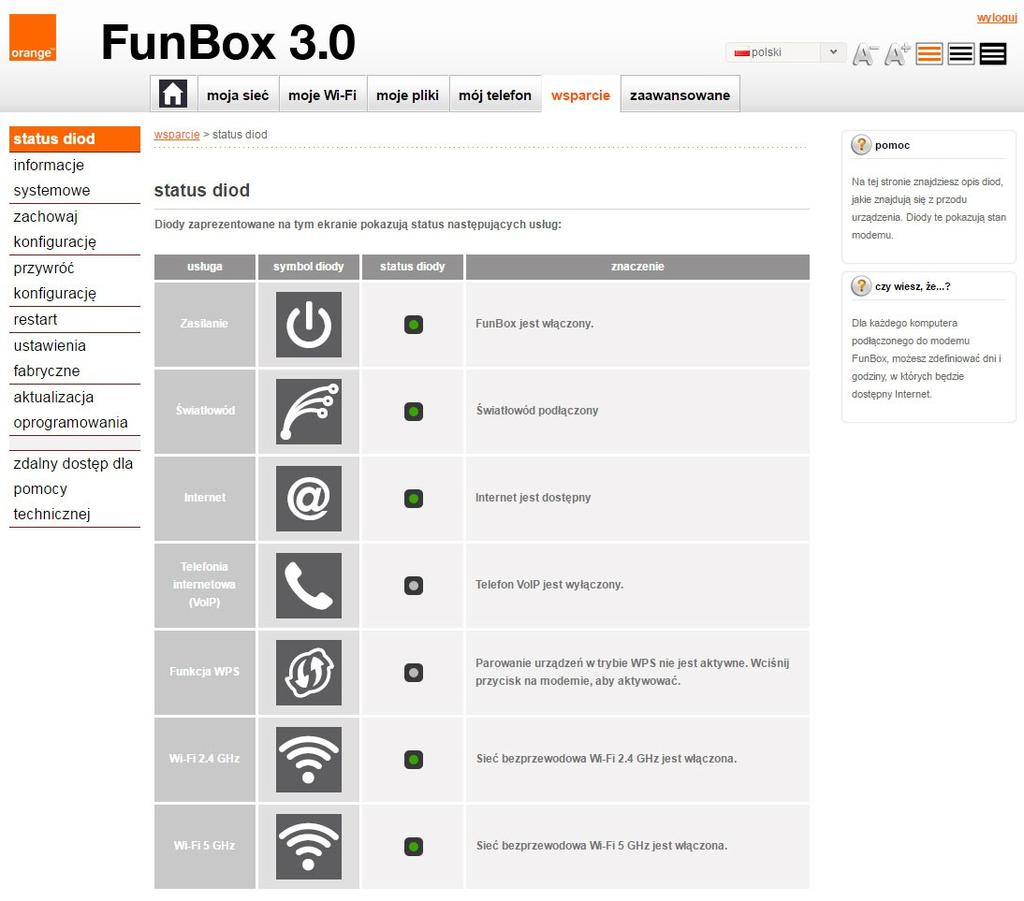
Task: Click the 'czy wiesz, że' question mark icon
Action: (x=861, y=286)
